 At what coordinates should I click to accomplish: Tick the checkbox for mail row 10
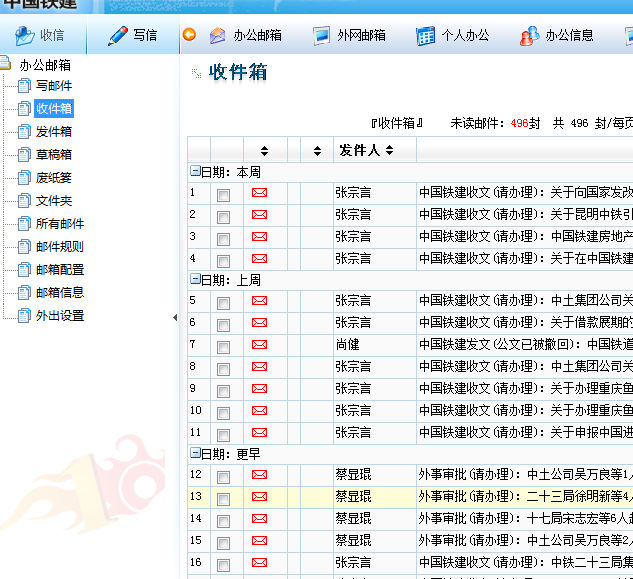[x=223, y=413]
